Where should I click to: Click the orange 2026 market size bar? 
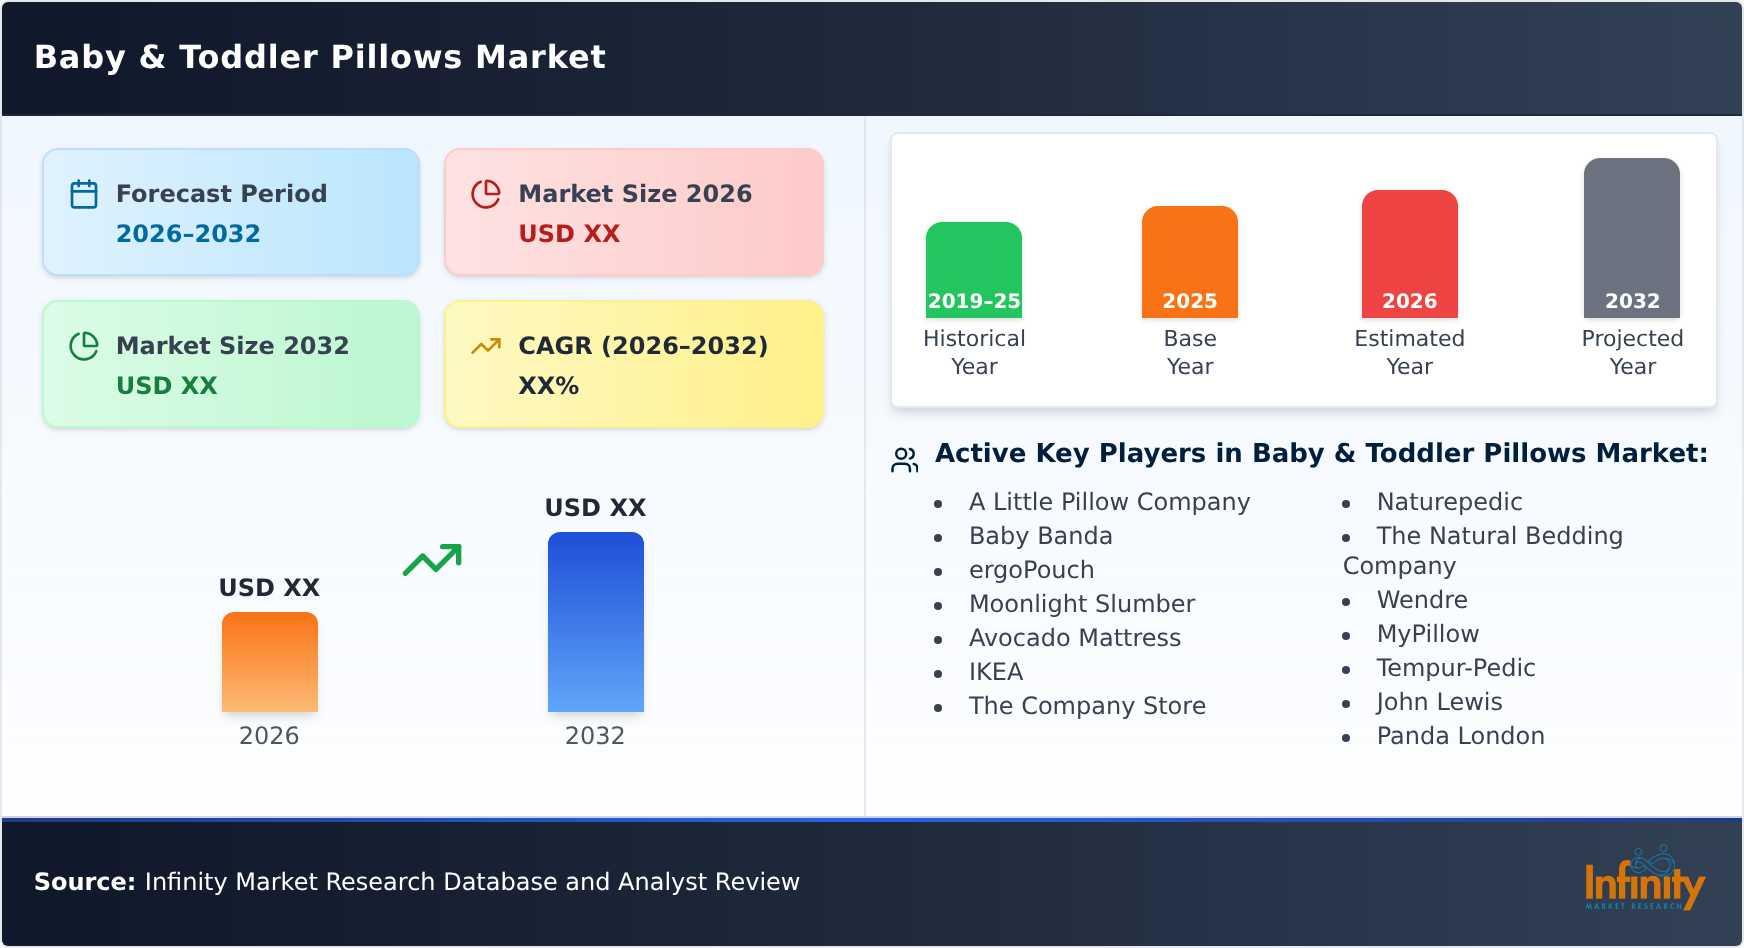tap(270, 662)
